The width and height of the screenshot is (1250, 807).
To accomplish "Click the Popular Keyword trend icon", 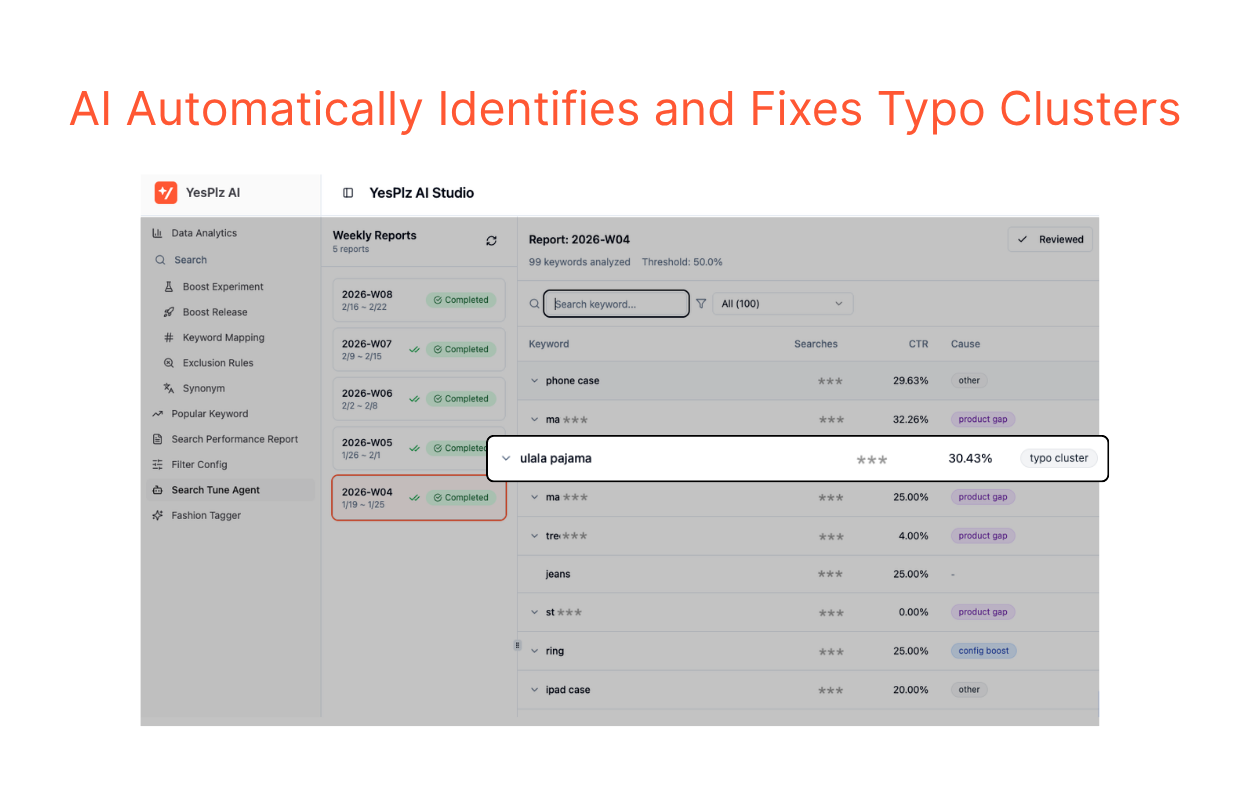I will coord(157,414).
